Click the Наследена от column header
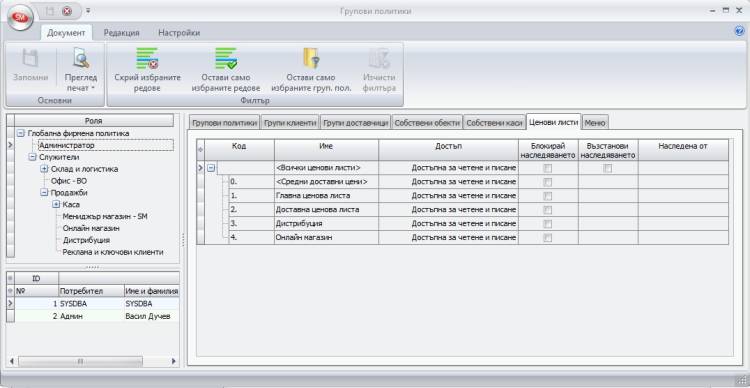Image resolution: width=750 pixels, height=388 pixels. point(683,150)
